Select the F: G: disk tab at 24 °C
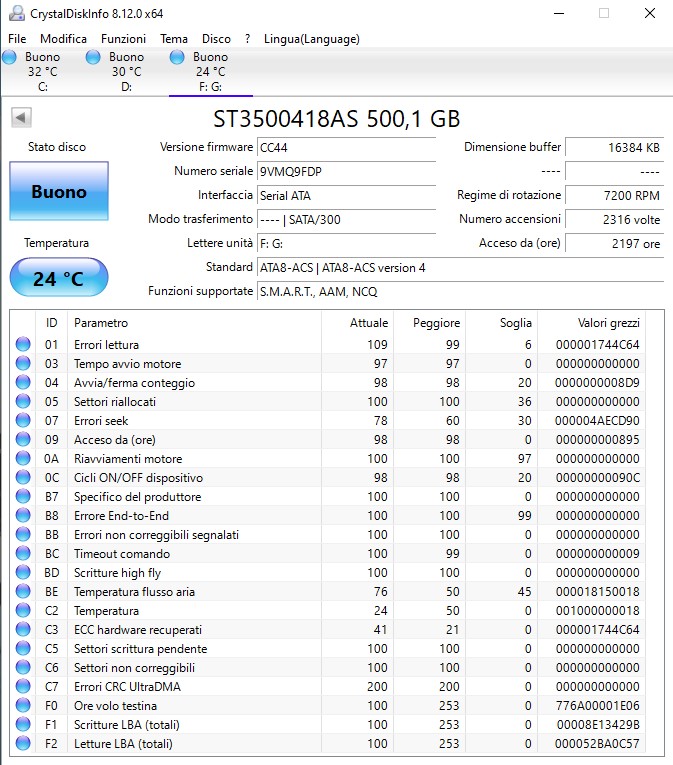This screenshot has height=765, width=673. point(210,72)
